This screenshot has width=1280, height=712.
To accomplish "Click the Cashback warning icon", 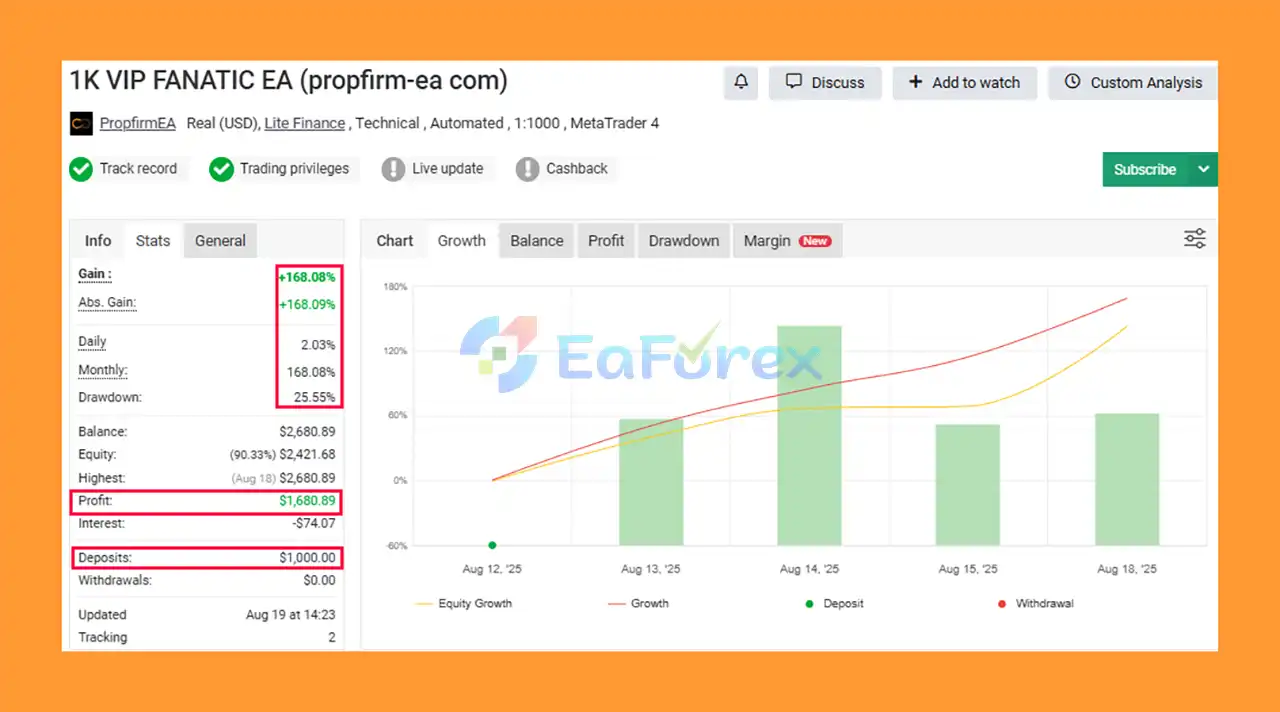I will (x=527, y=169).
